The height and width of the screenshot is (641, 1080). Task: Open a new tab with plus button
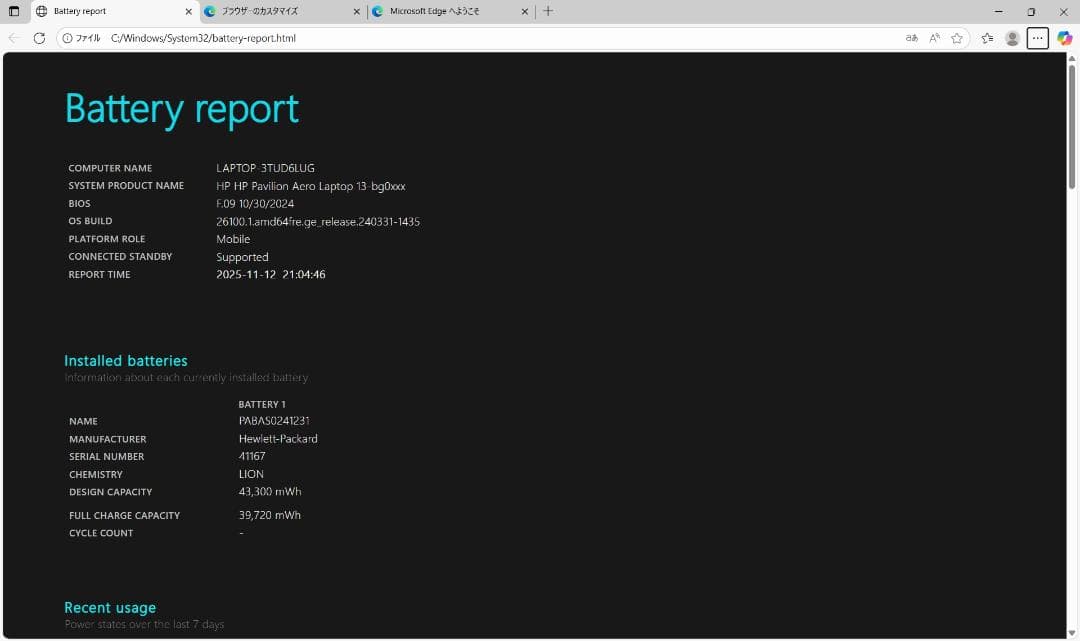547,11
